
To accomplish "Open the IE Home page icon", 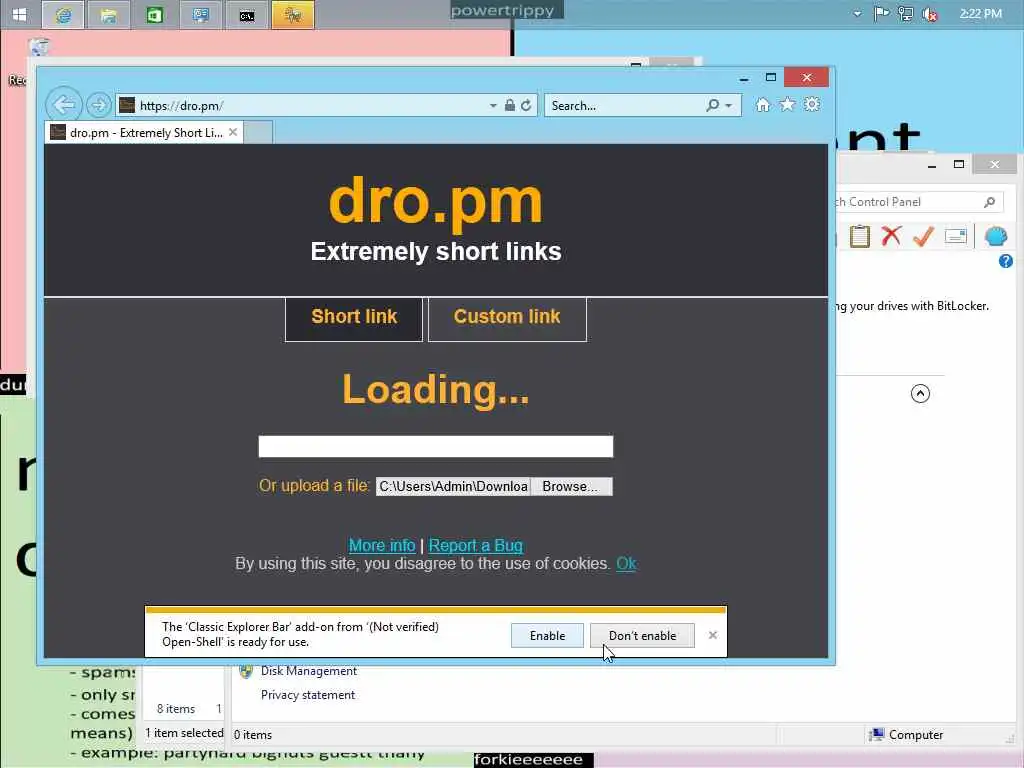I will 763,104.
